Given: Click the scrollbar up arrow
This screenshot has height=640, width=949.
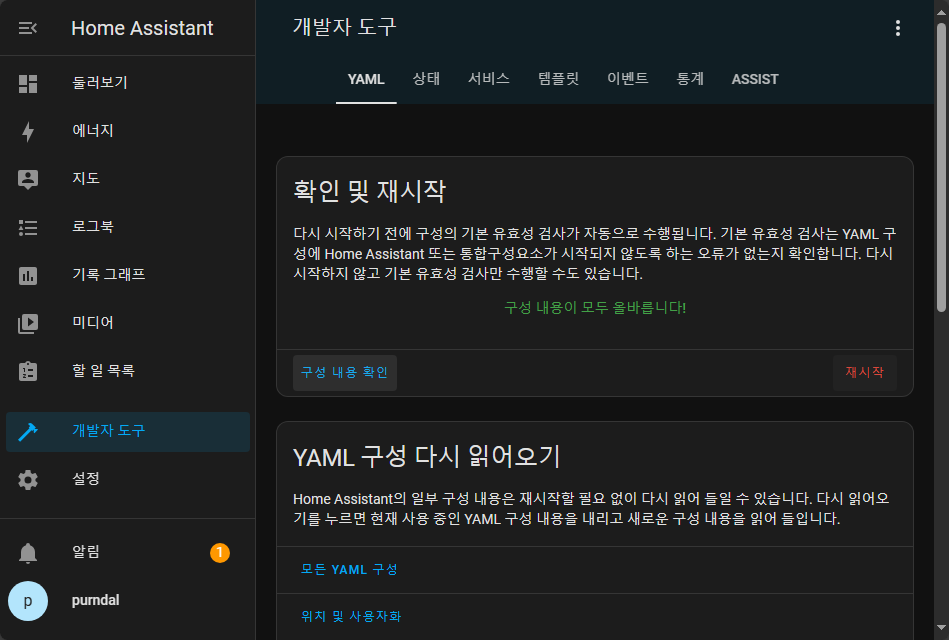Looking at the screenshot, I should point(941,12).
